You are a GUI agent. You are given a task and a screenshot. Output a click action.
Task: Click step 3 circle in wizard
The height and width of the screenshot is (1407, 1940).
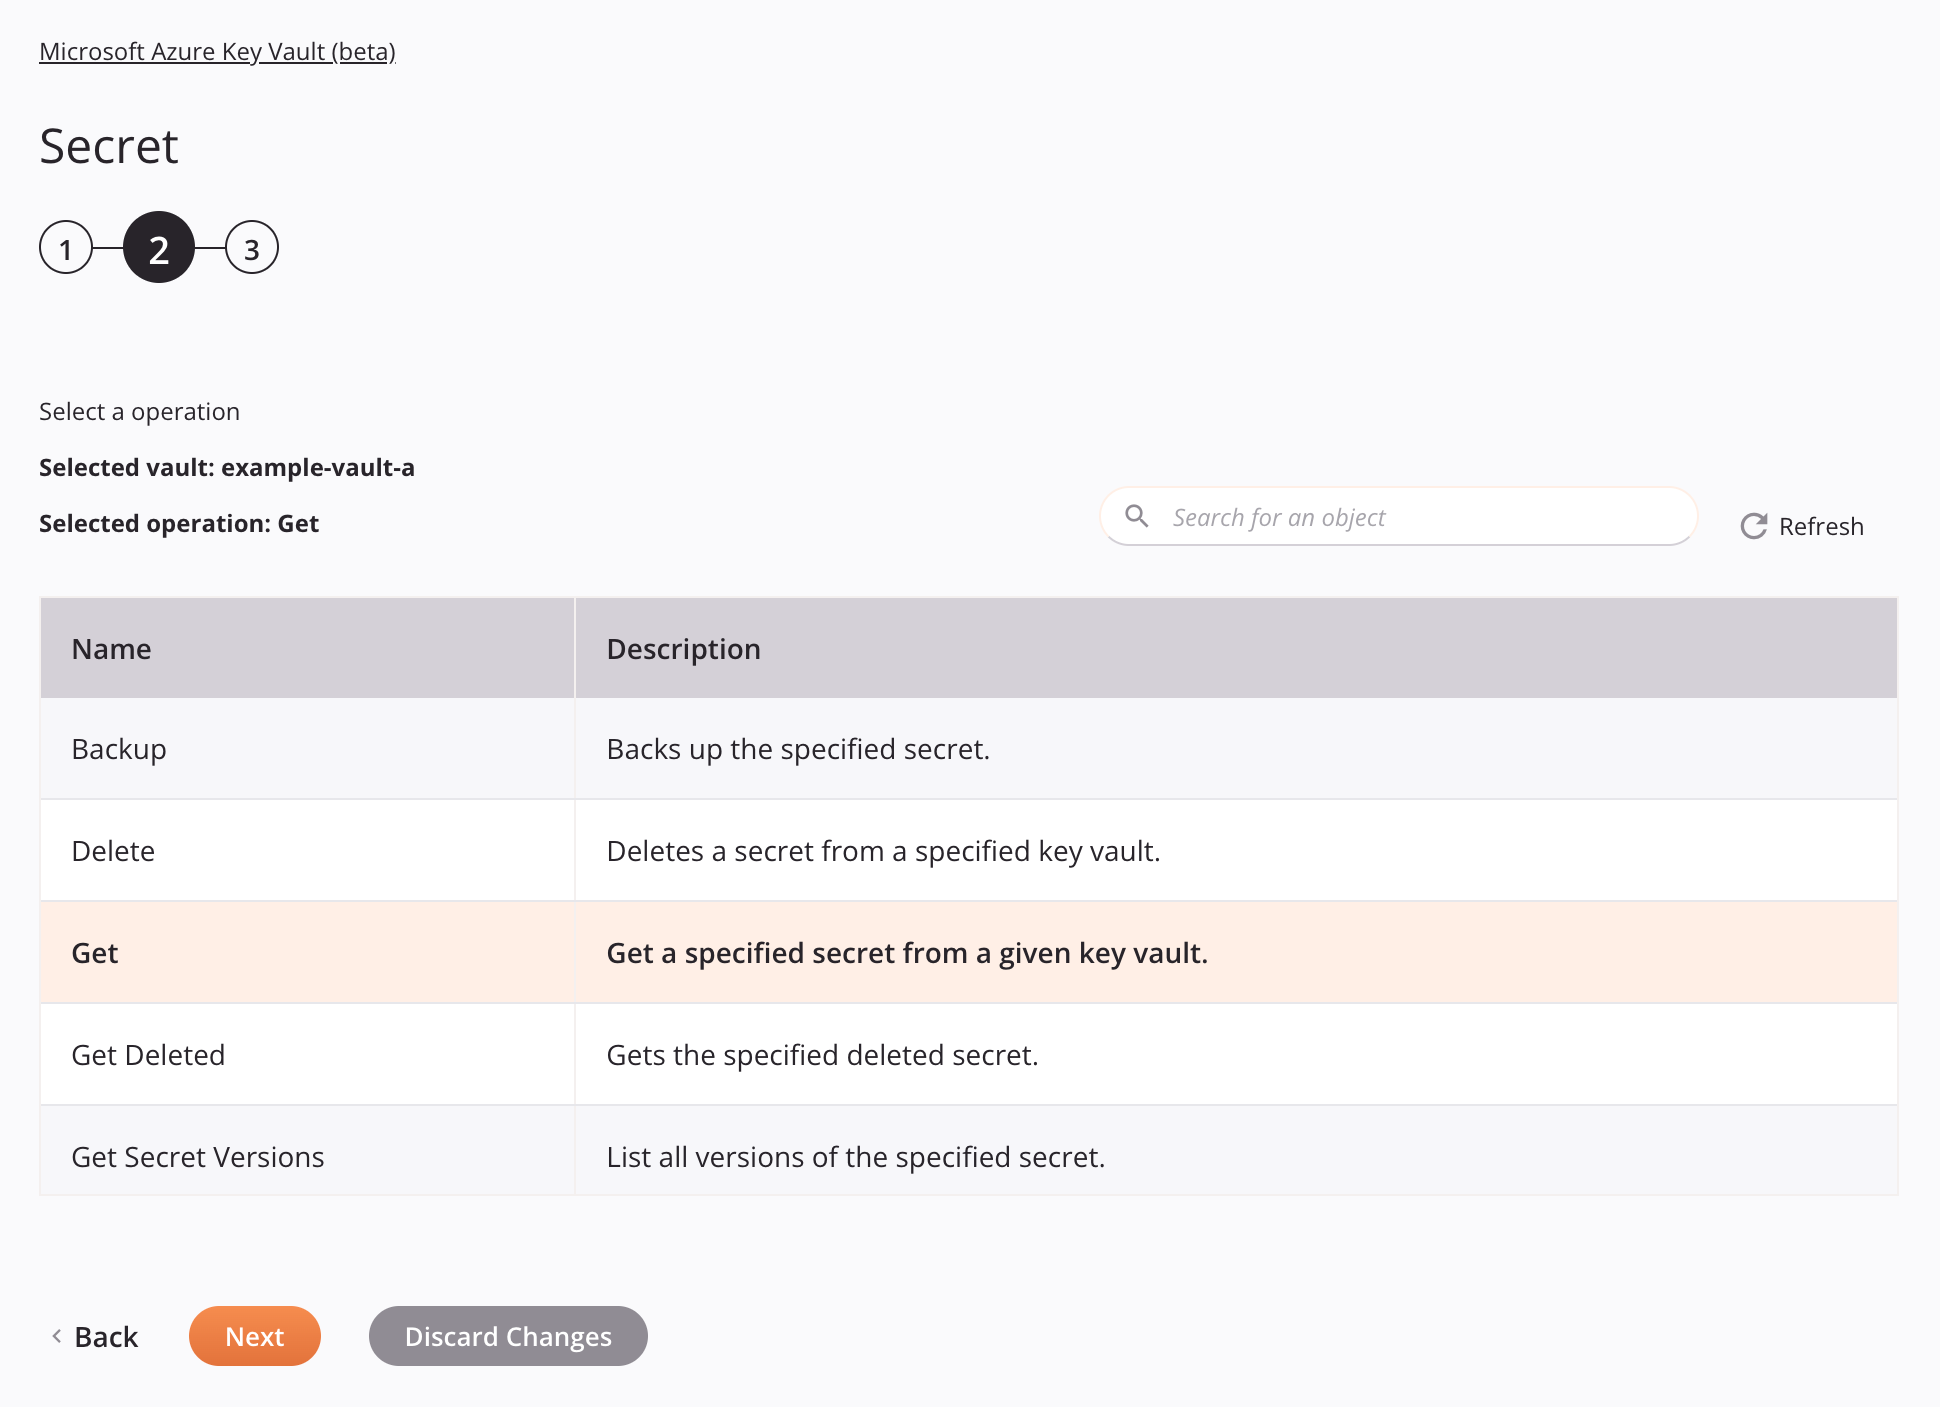coord(249,247)
